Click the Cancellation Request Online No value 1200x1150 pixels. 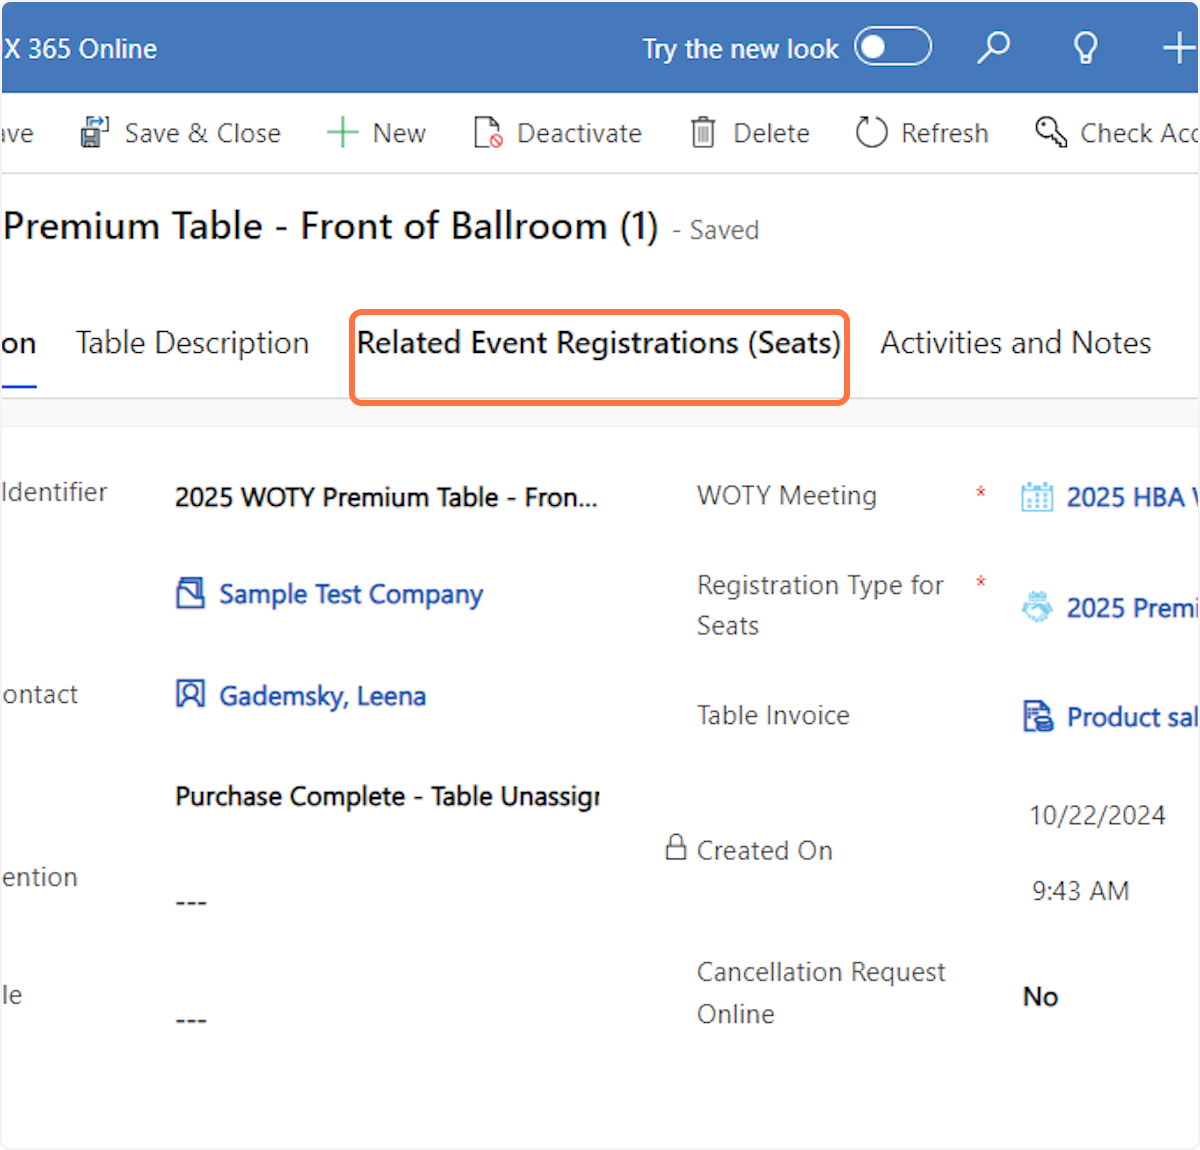coord(1040,997)
